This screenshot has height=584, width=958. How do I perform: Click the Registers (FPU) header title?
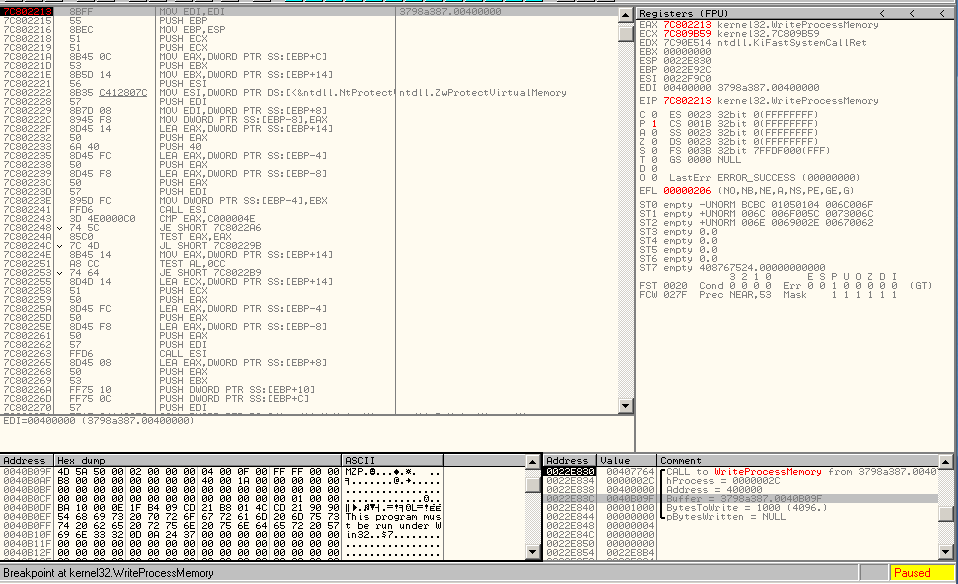coord(684,13)
